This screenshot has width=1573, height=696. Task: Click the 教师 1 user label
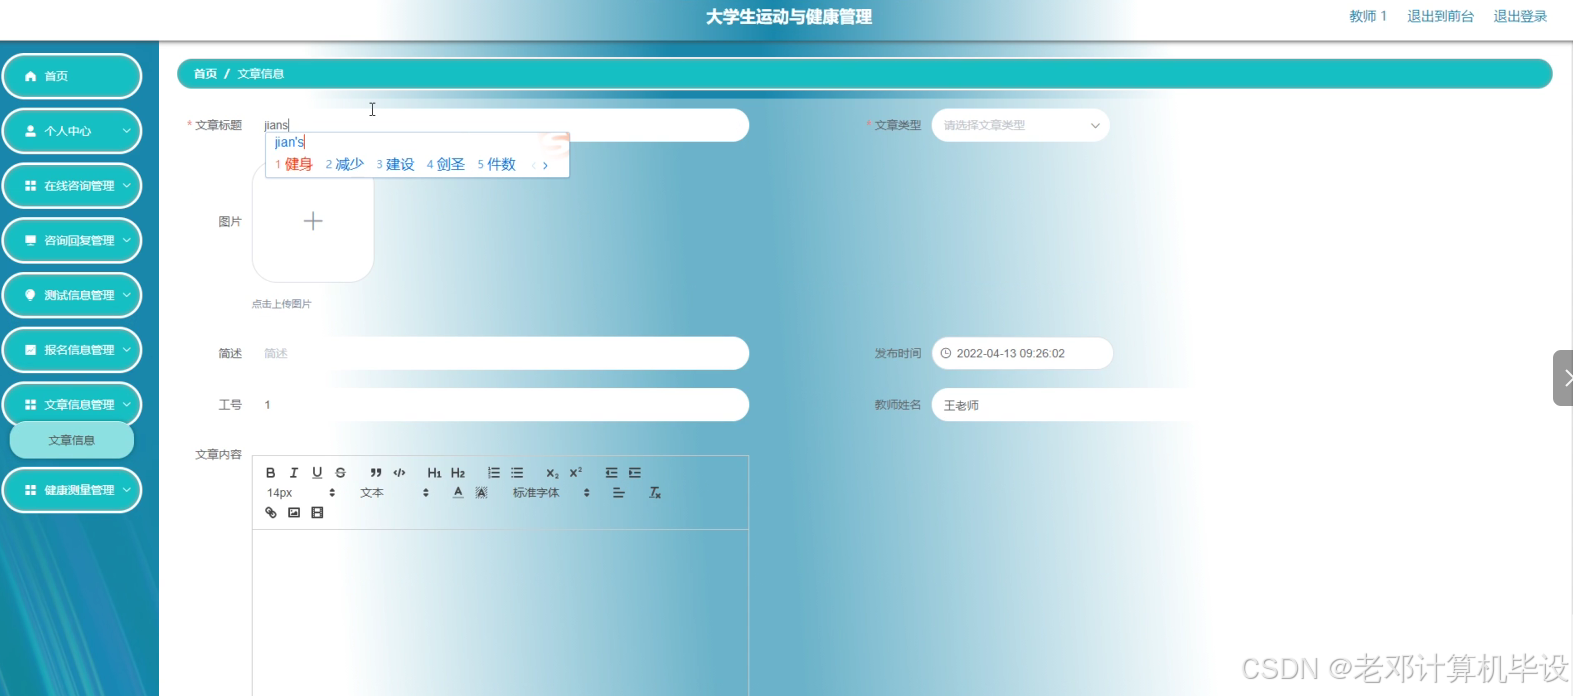click(x=1368, y=16)
